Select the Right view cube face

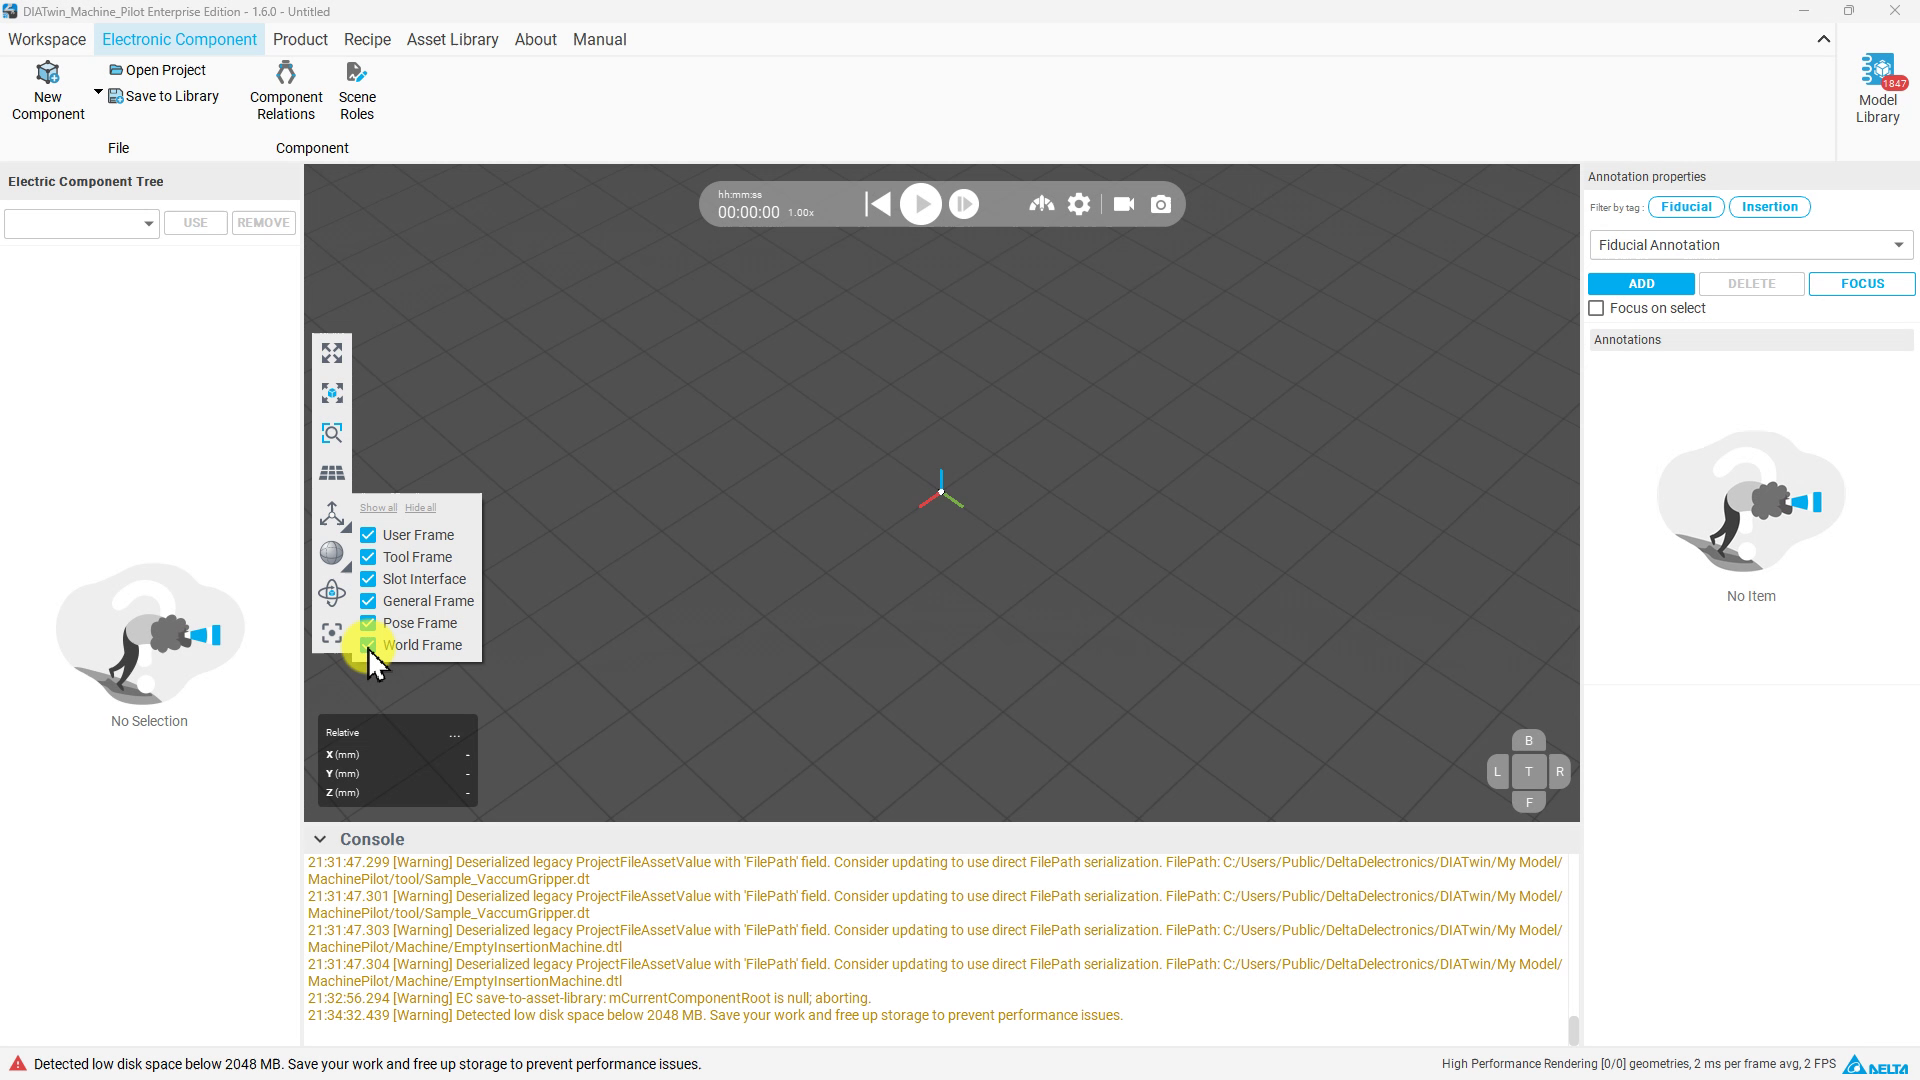pos(1559,772)
